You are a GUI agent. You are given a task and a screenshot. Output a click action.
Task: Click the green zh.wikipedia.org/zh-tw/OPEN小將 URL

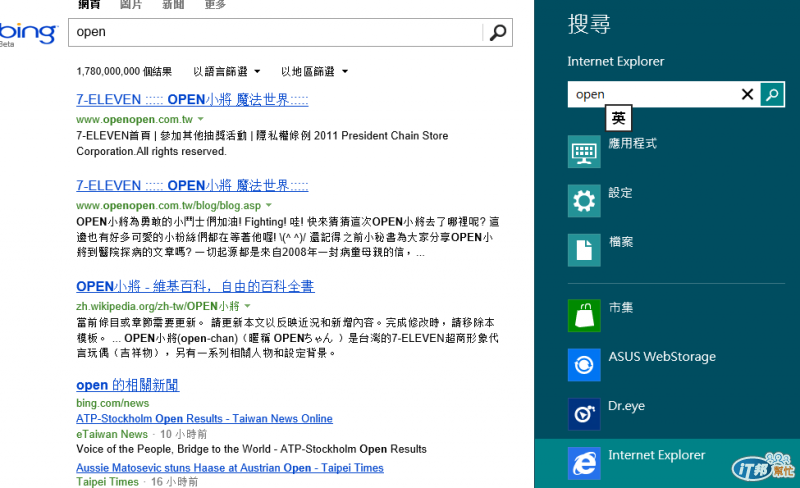coord(158,306)
